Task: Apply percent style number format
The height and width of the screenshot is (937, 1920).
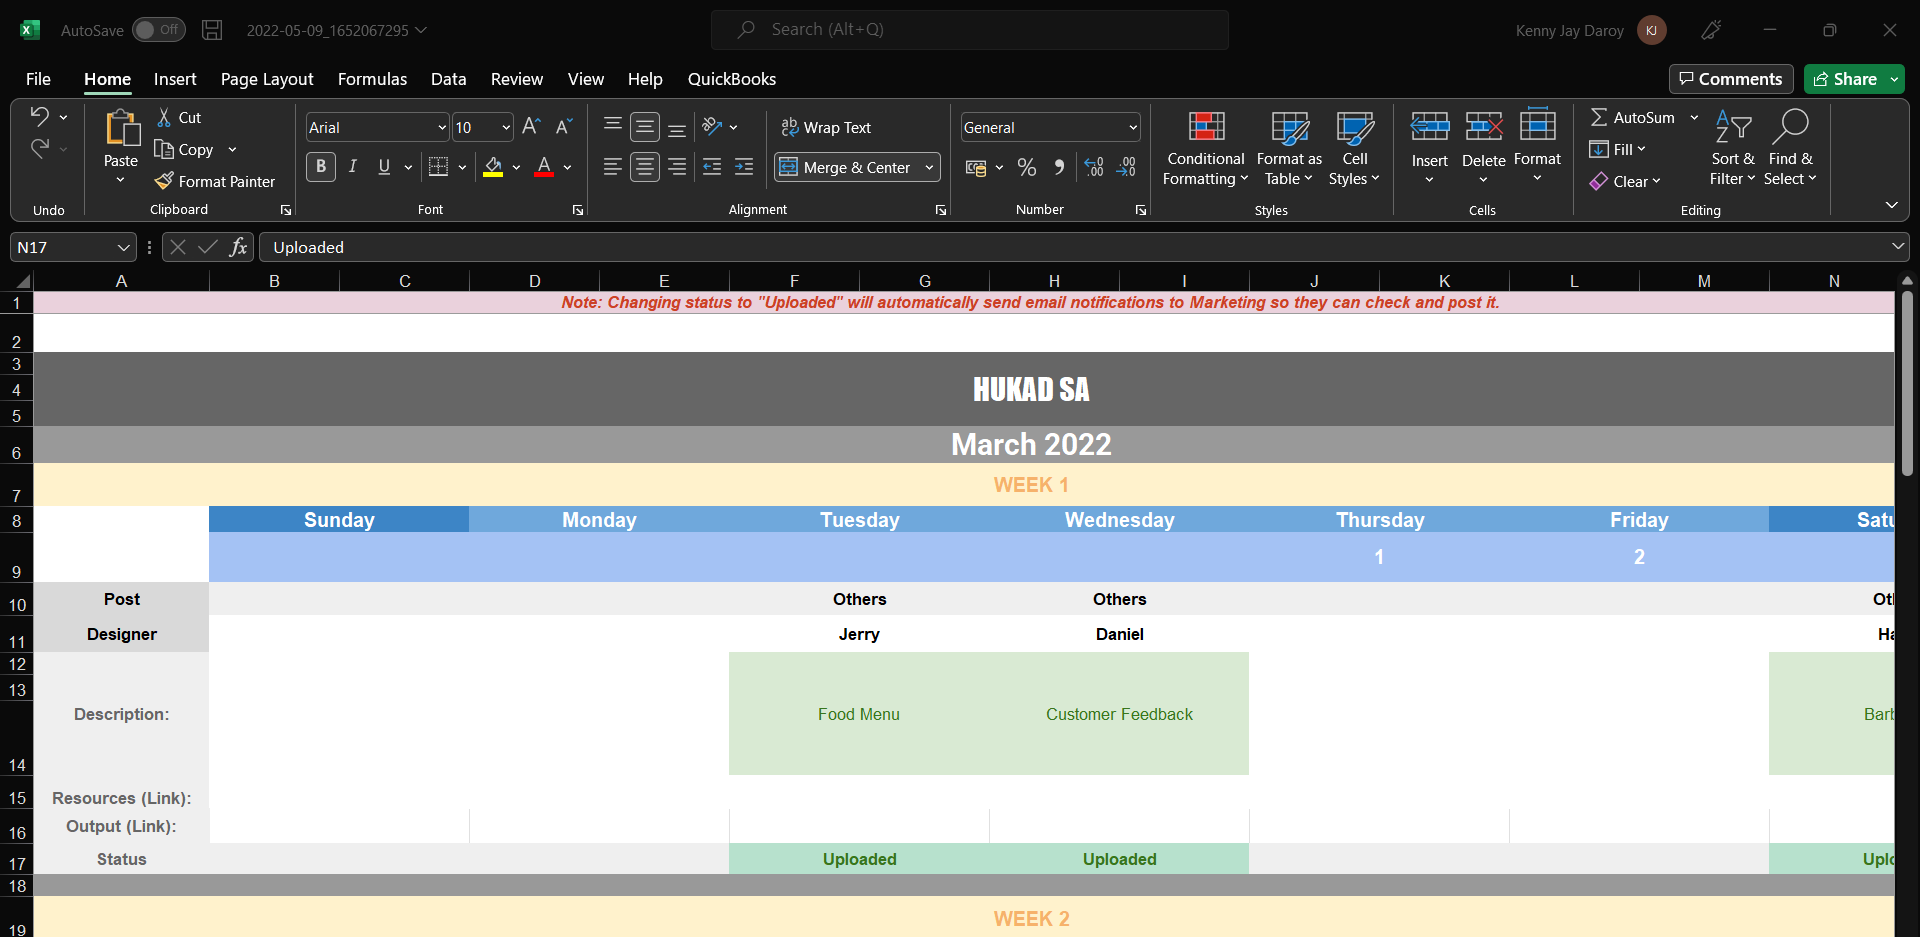Action: point(1026,167)
